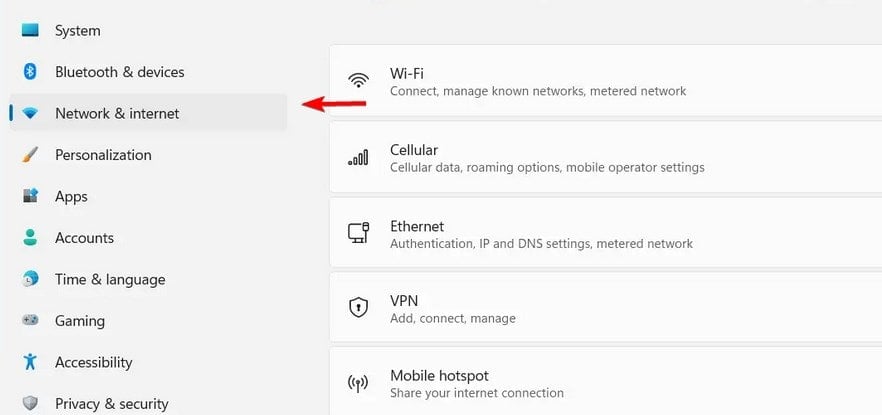
Task: Click the VPN shield lock icon
Action: pos(358,307)
